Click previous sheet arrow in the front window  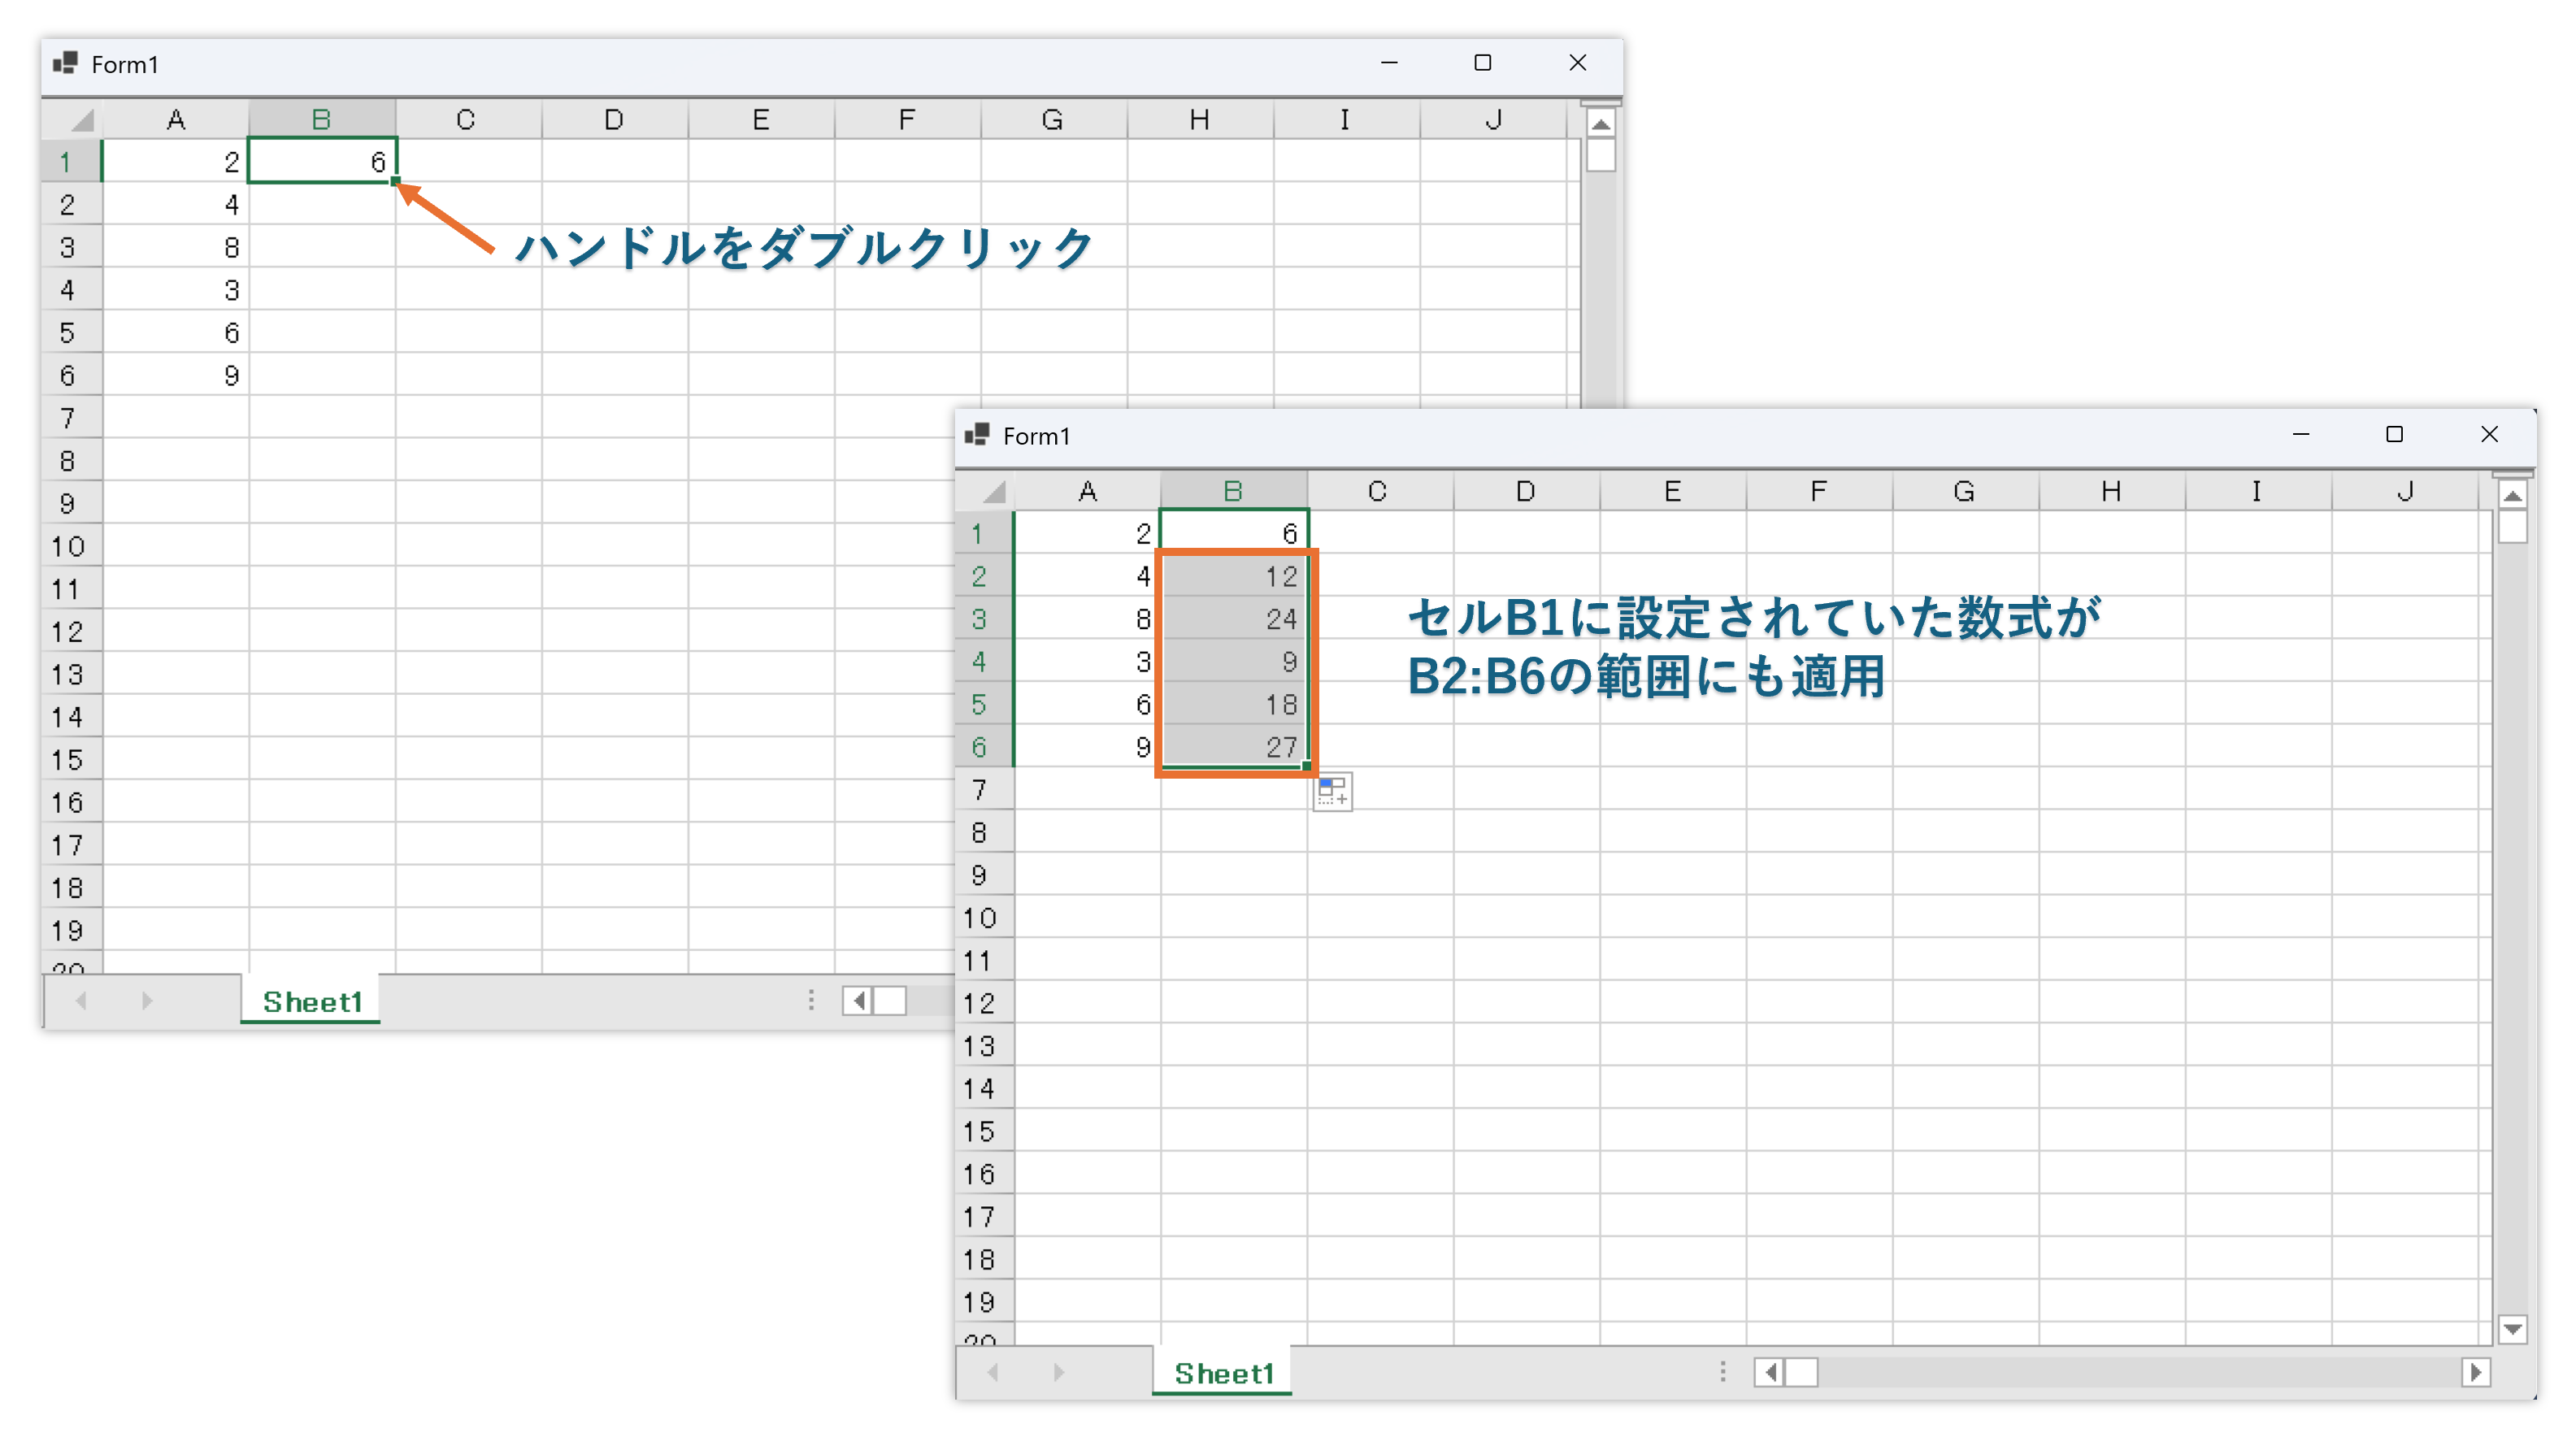tap(993, 1372)
